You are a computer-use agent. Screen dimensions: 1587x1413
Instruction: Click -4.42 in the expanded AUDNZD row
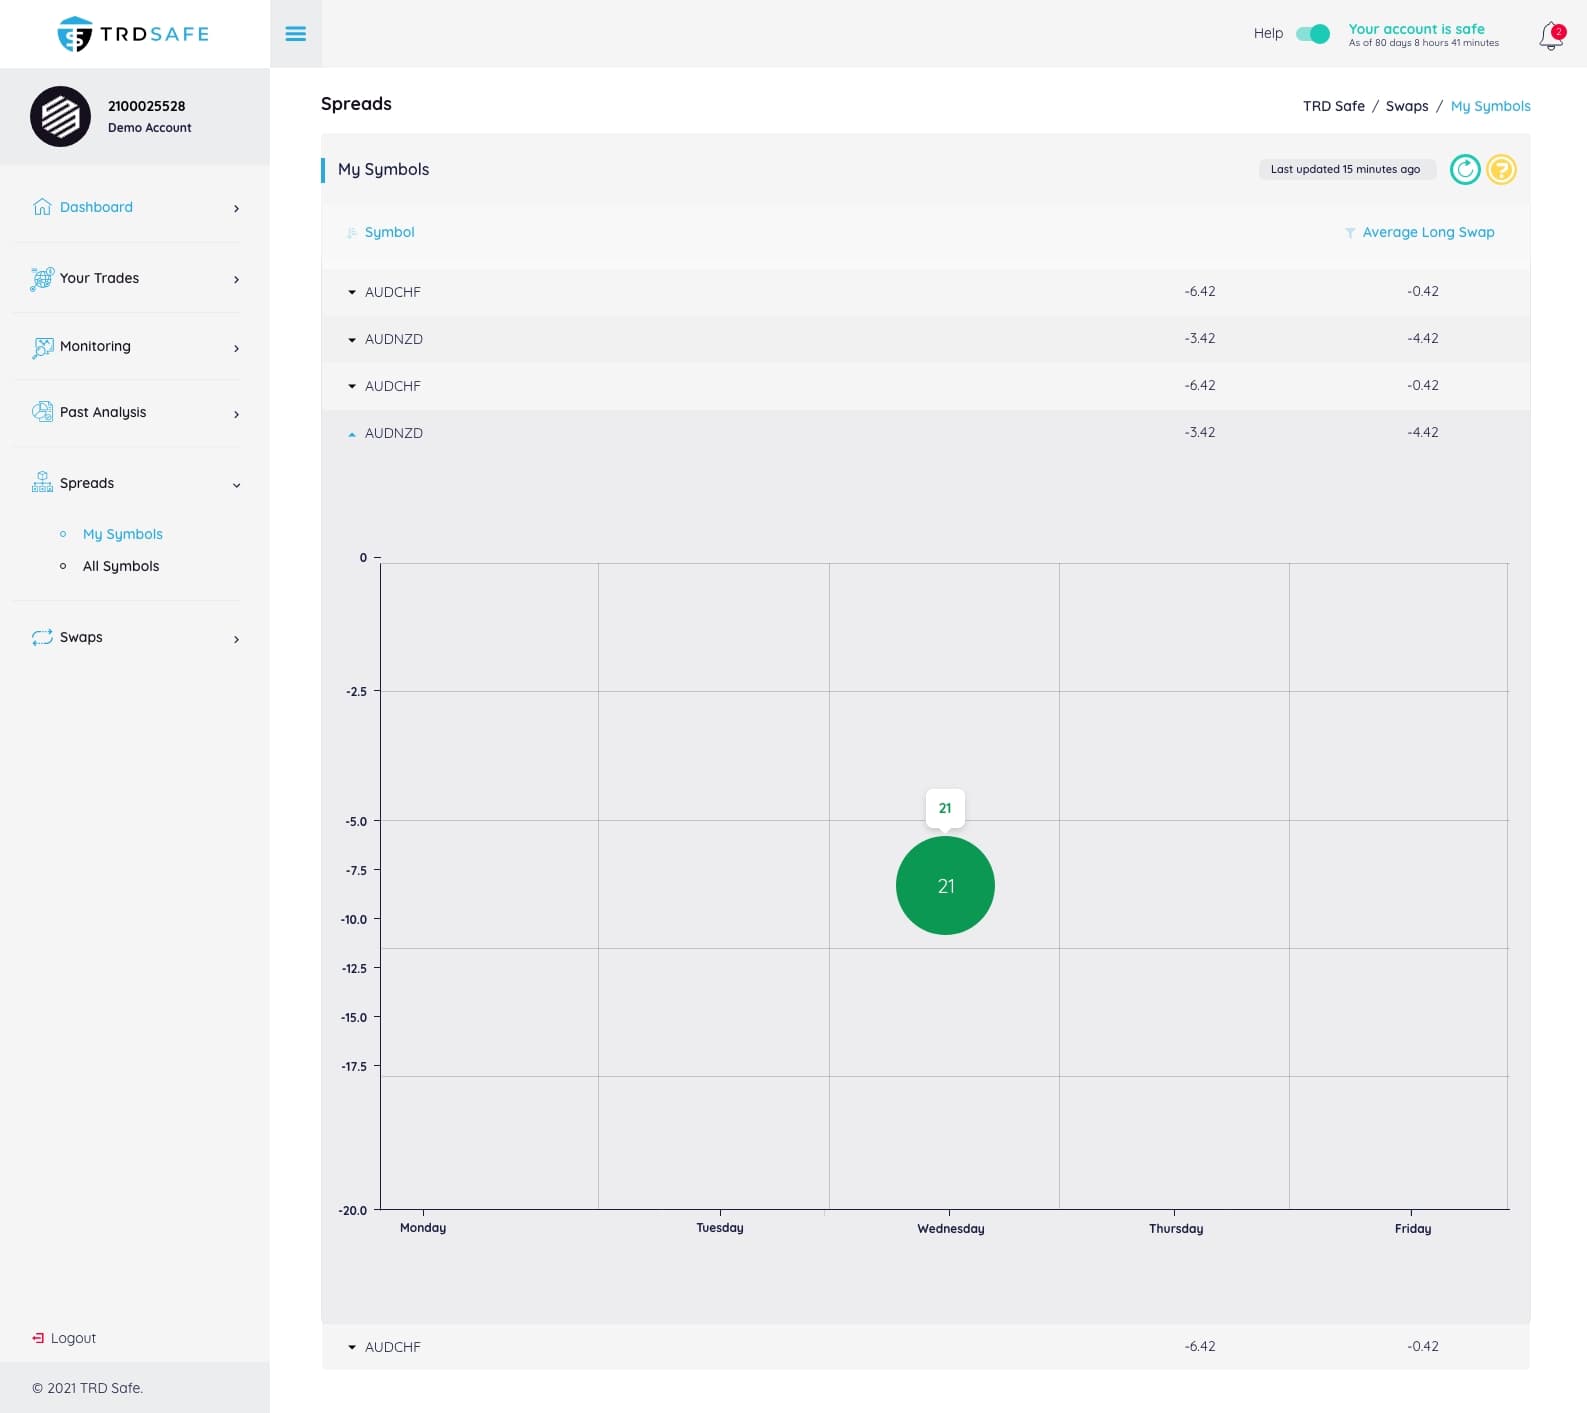[x=1423, y=432]
